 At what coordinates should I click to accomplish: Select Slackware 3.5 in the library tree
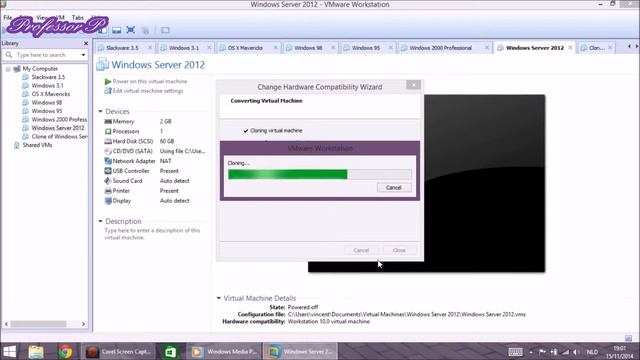point(48,77)
